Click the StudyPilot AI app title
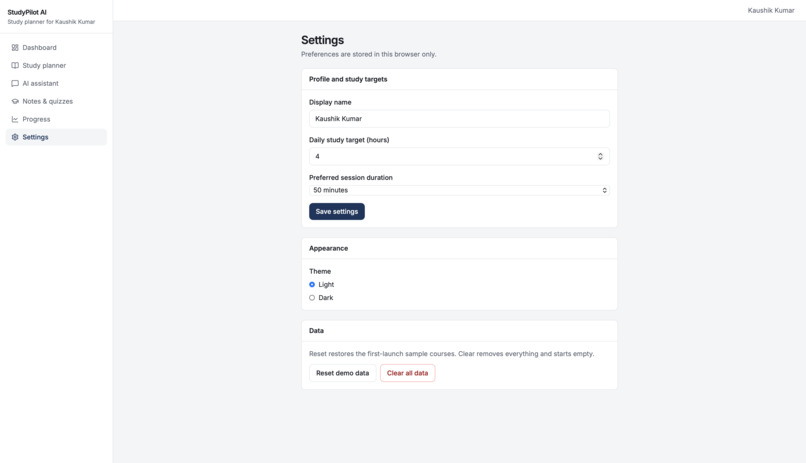This screenshot has height=463, width=806. tap(27, 12)
